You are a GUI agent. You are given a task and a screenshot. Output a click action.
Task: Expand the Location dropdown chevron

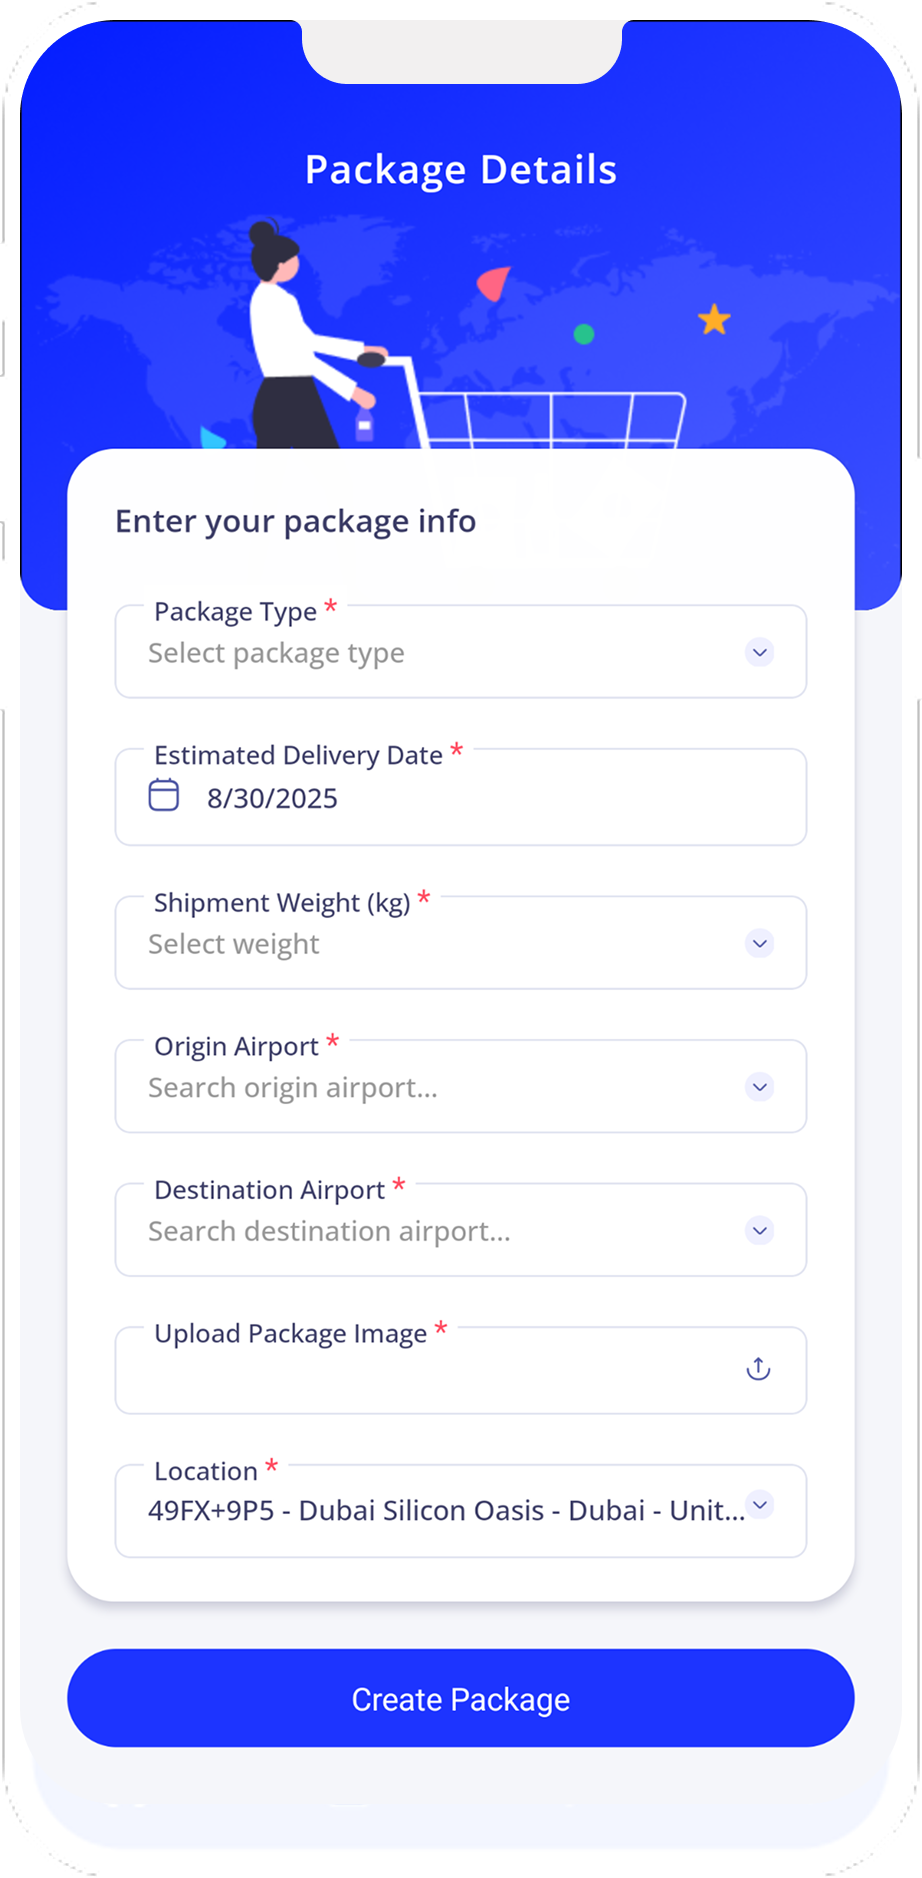(x=761, y=1505)
